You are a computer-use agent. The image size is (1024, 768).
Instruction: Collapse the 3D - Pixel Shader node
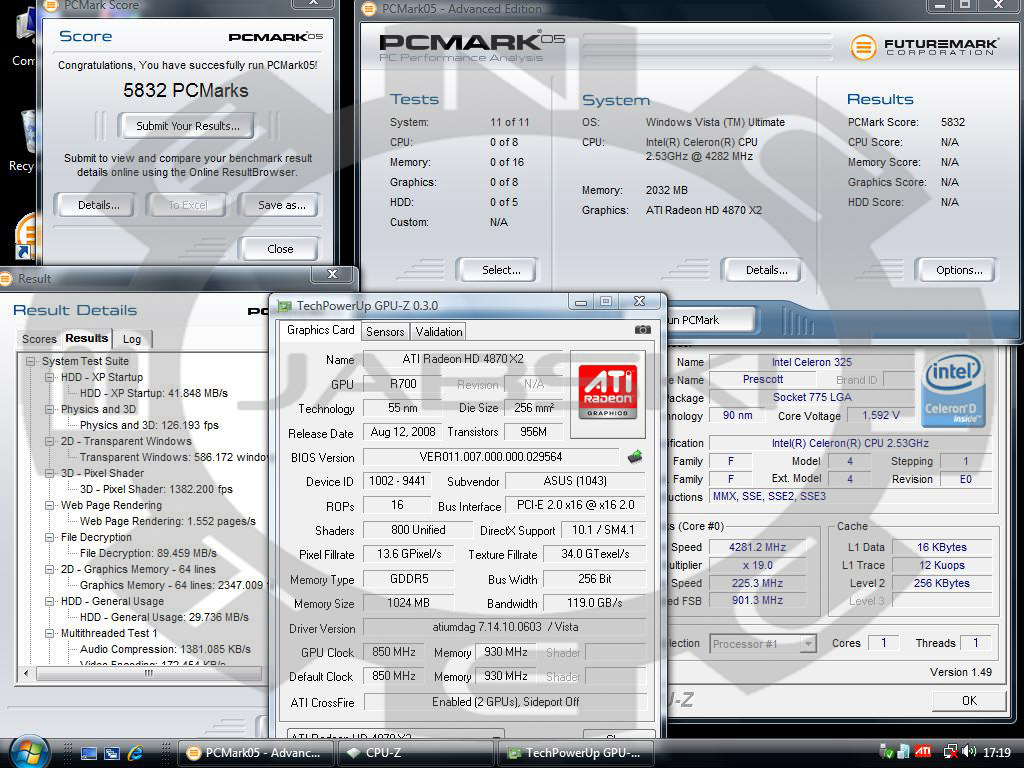[x=49, y=473]
